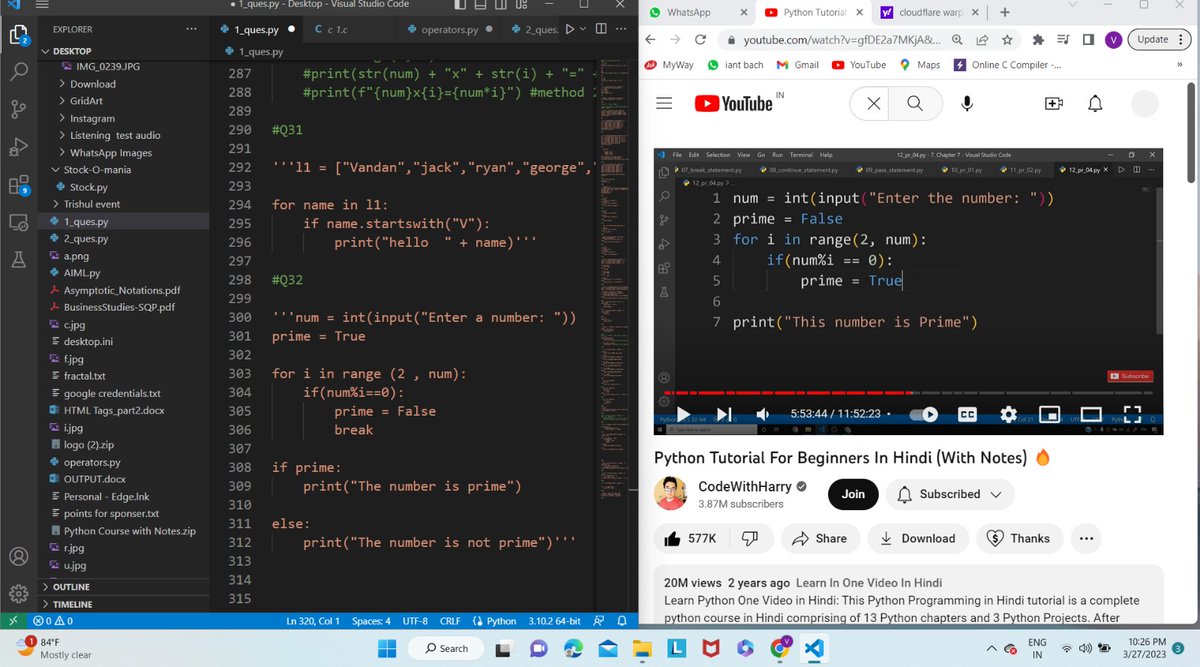
Task: Collapse the DESKTOP folder in Explorer
Action: (48, 50)
